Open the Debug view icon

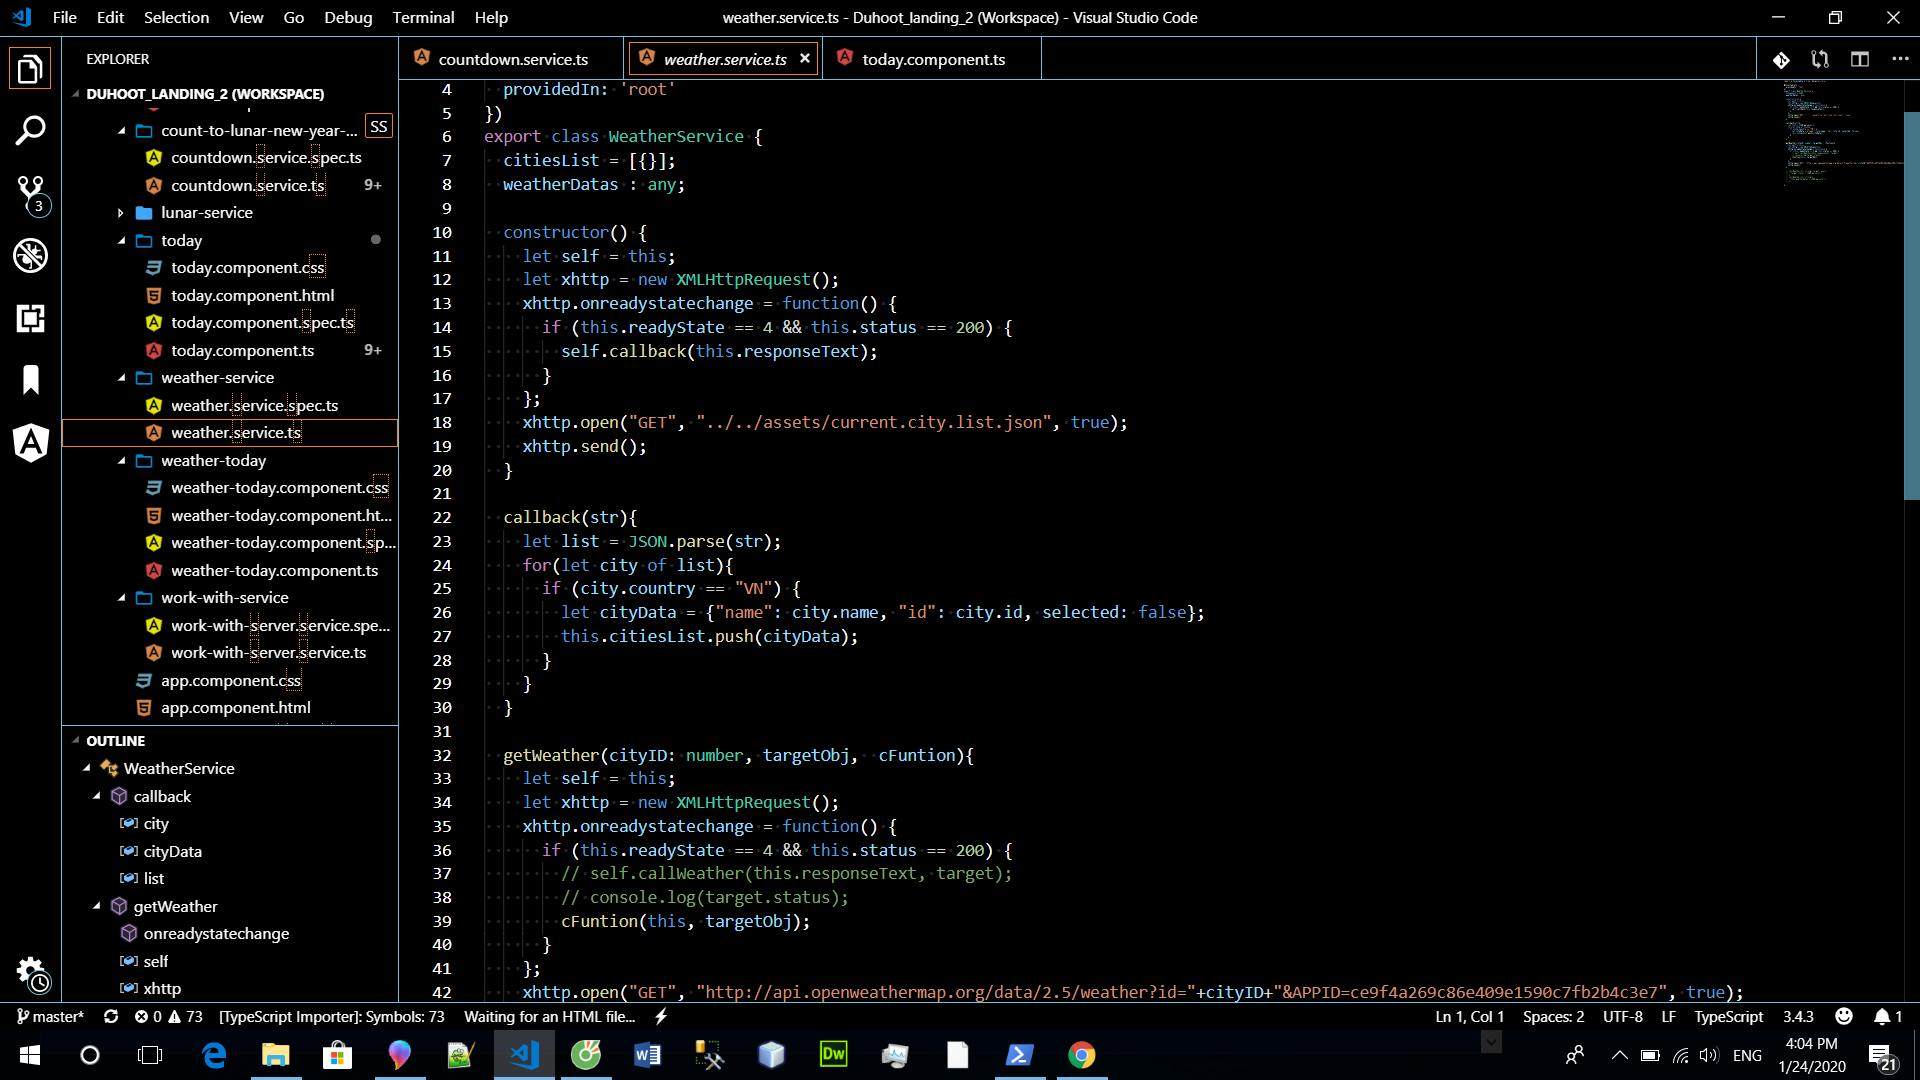click(x=30, y=256)
